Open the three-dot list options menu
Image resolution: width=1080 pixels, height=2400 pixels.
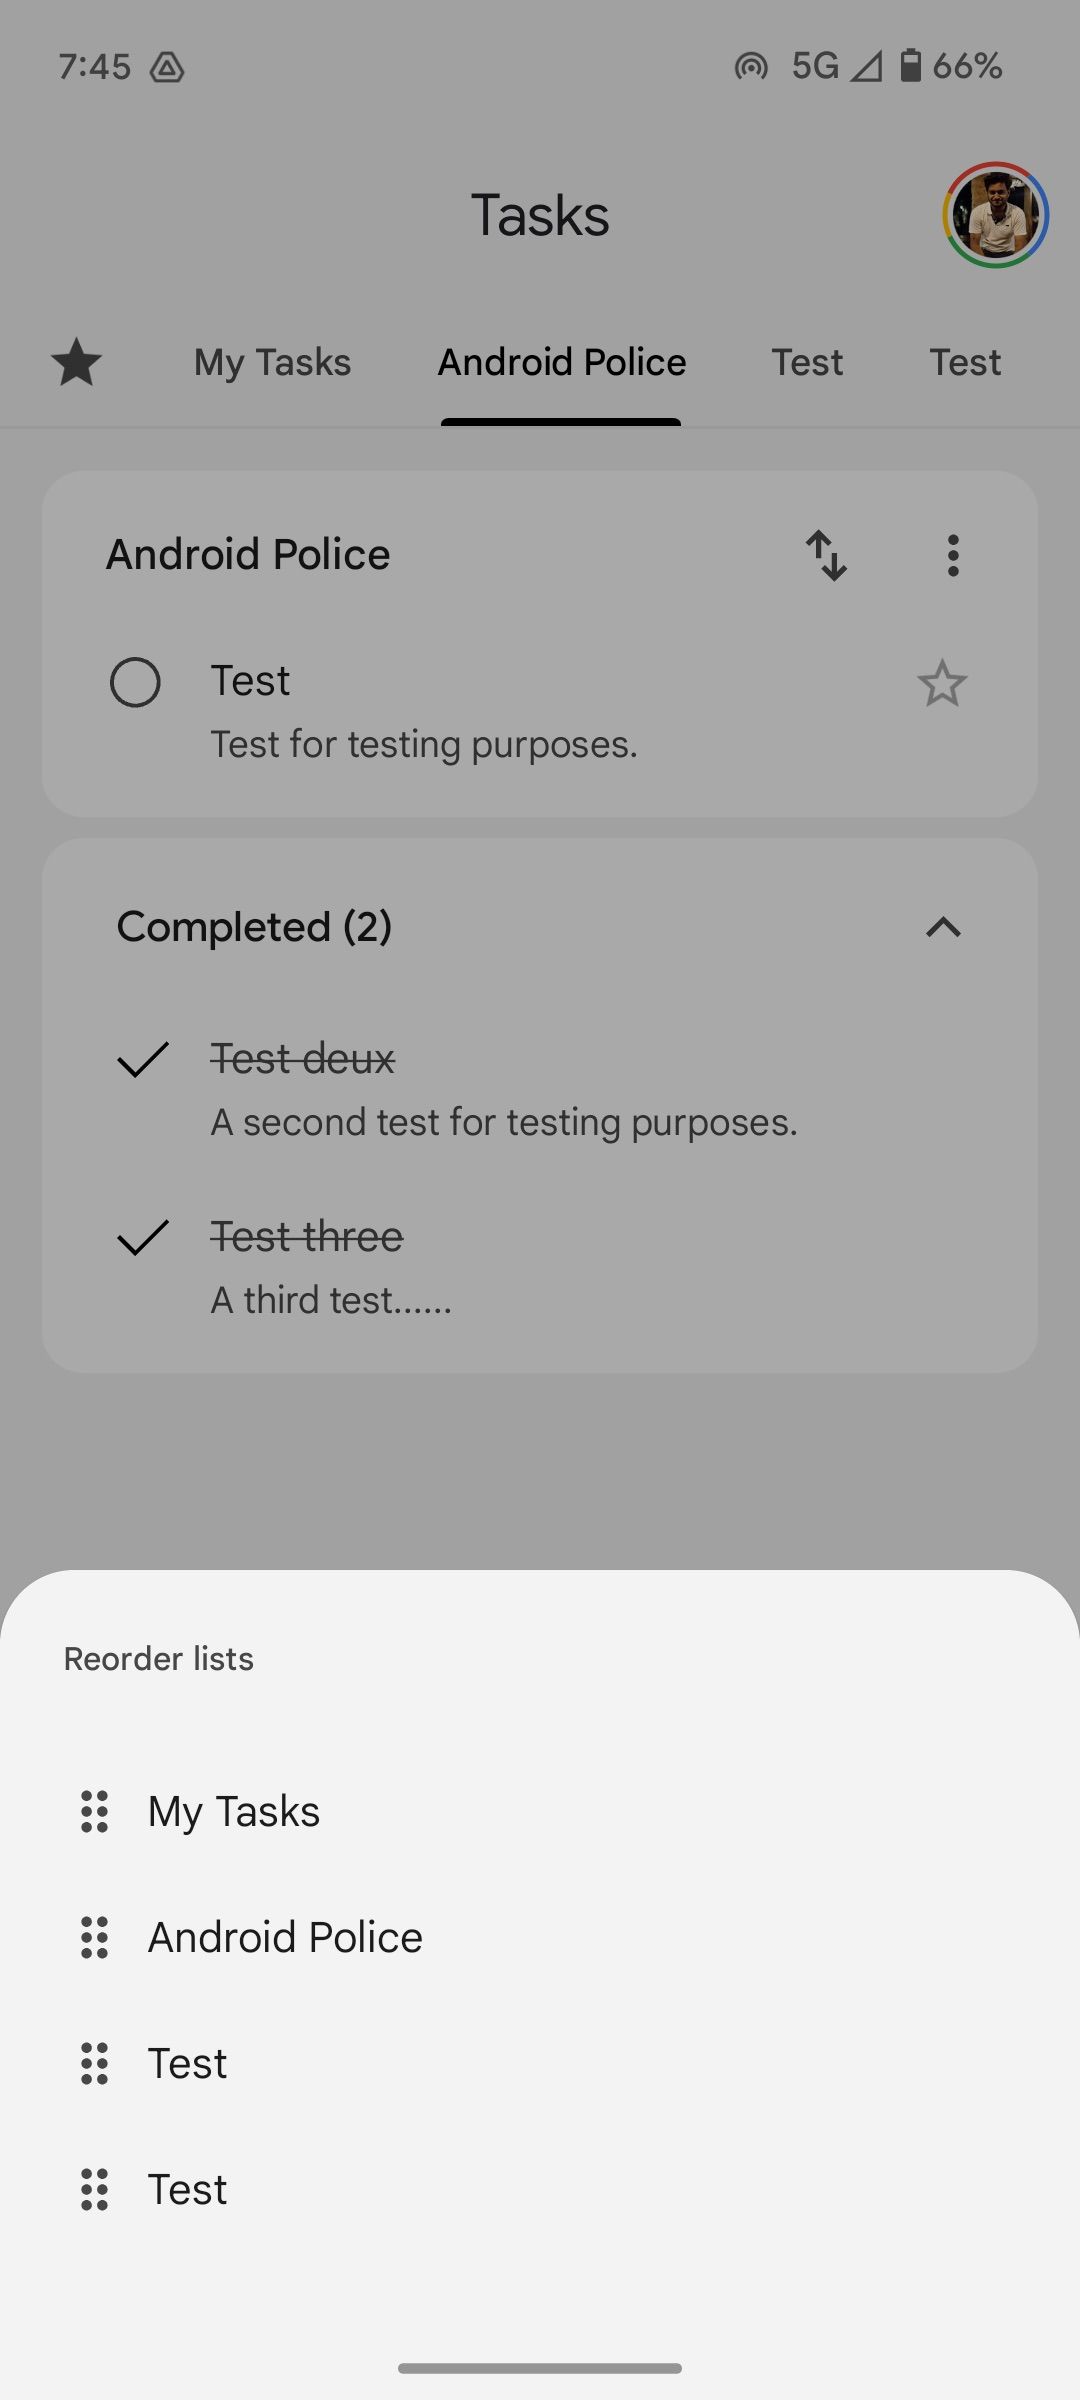point(953,555)
